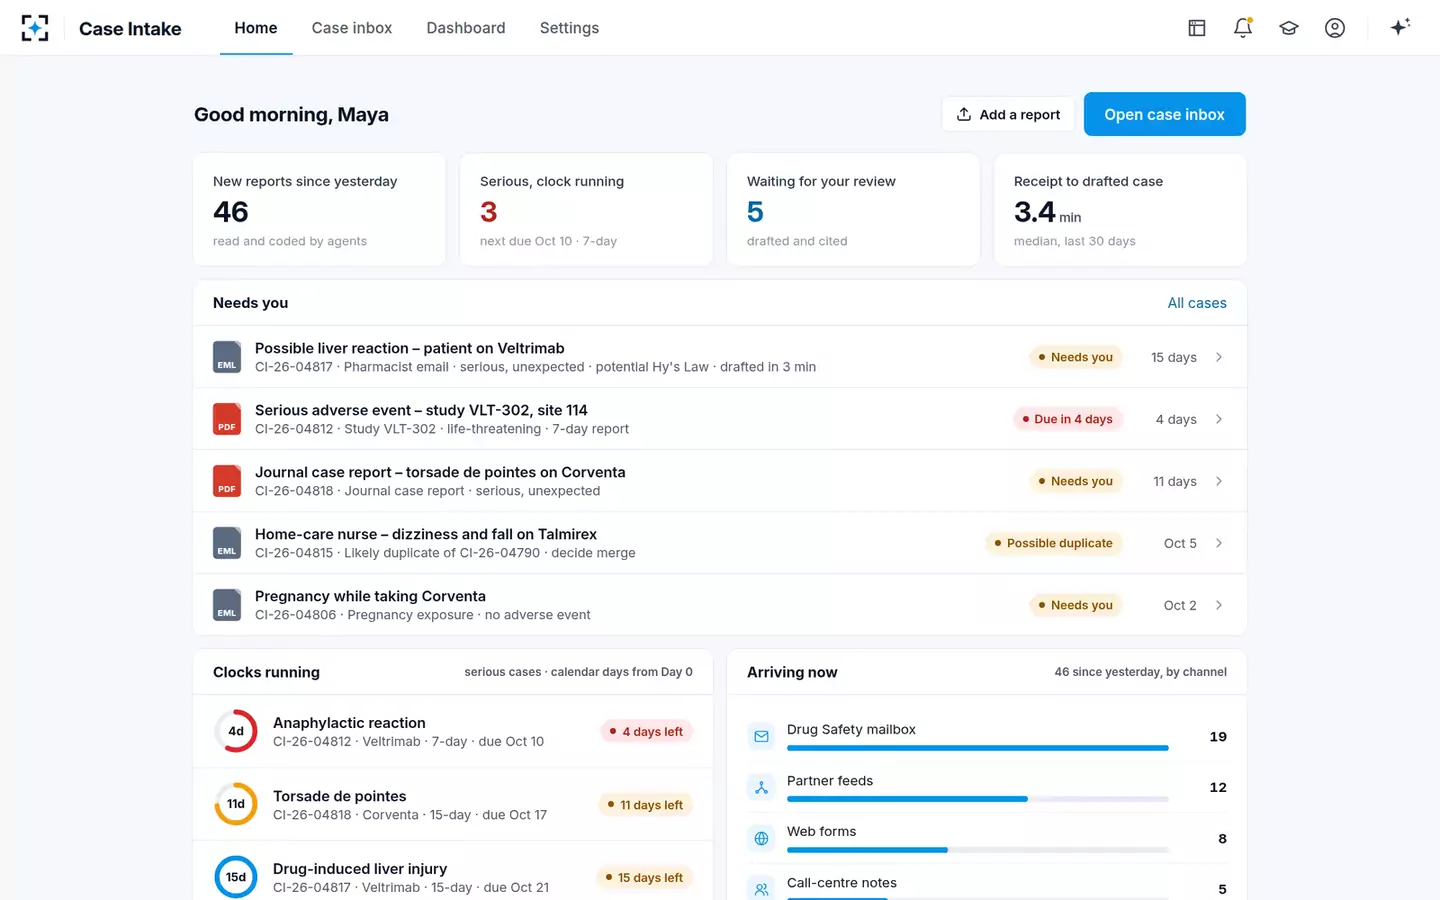
Task: Click the layout panel icon in header
Action: point(1197,28)
